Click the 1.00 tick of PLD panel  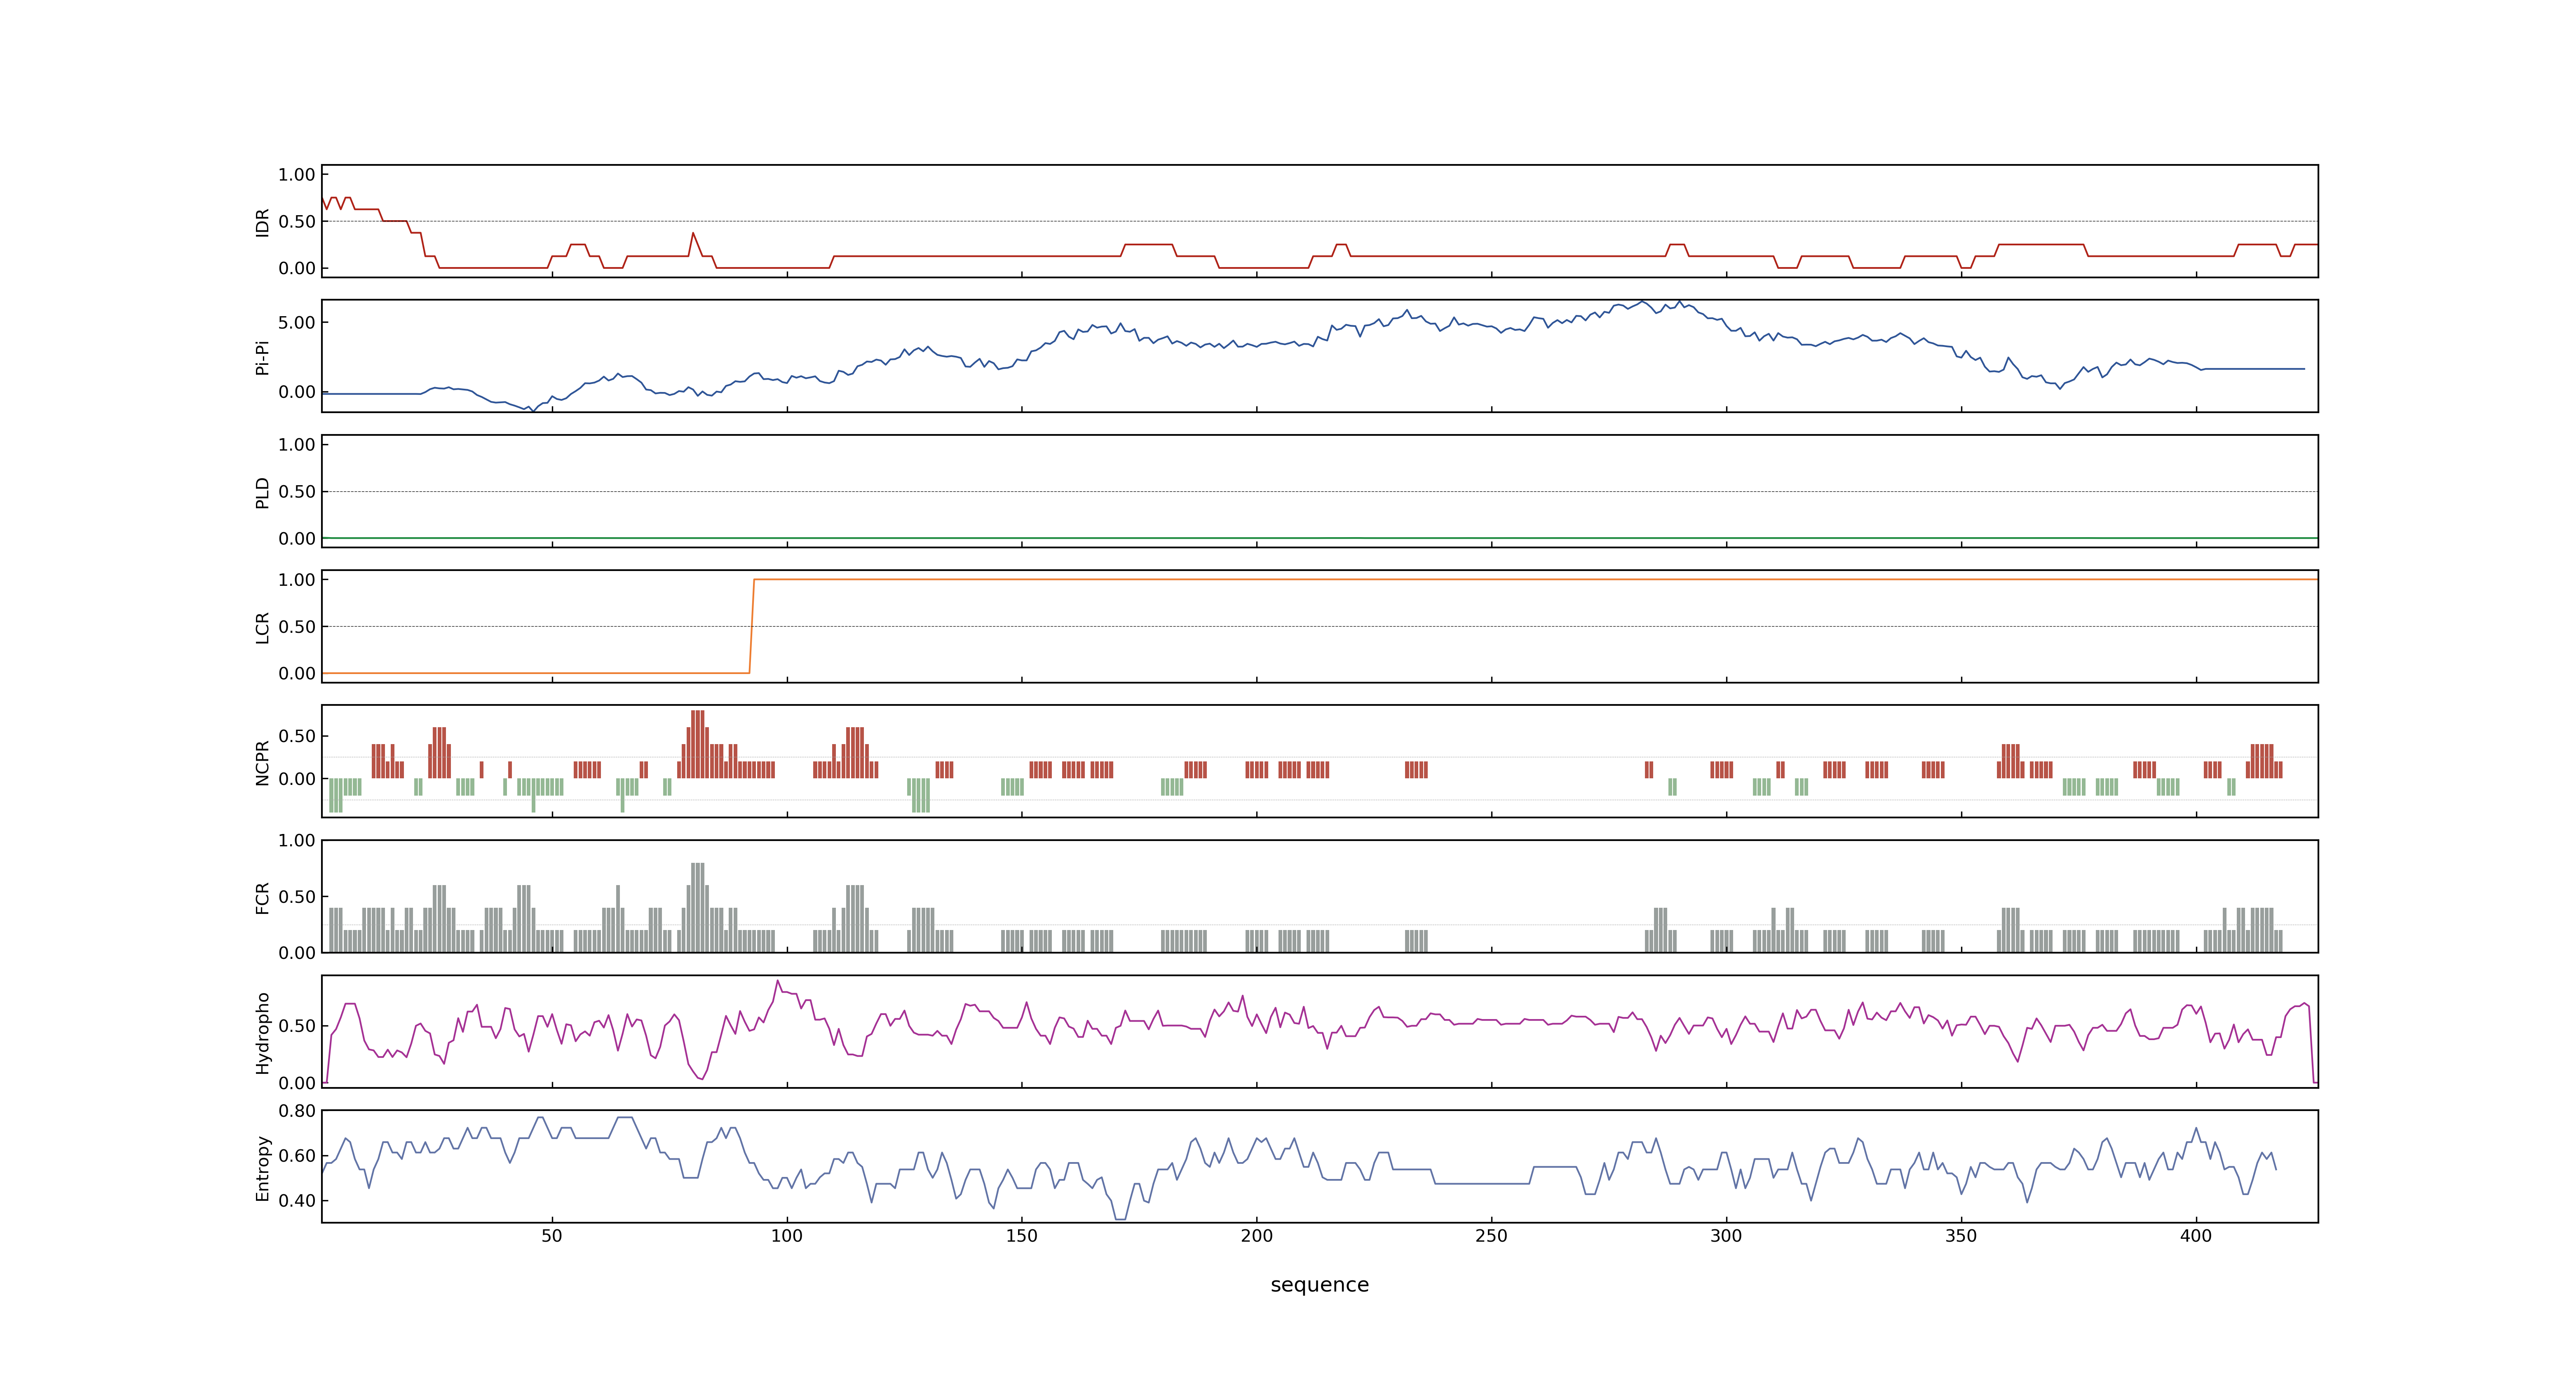[297, 445]
